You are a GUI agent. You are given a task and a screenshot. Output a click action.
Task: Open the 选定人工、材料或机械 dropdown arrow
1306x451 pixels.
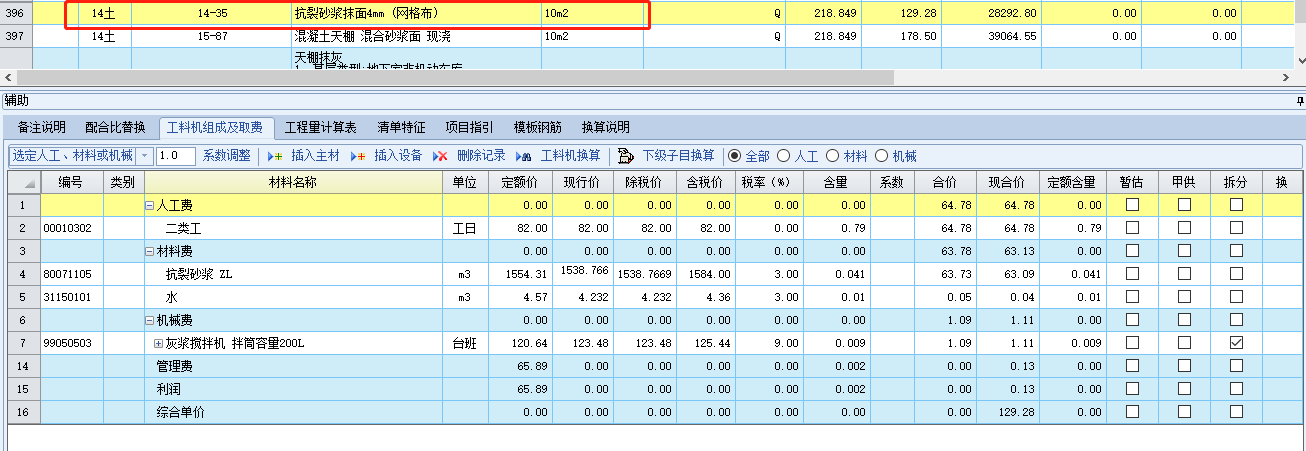146,156
